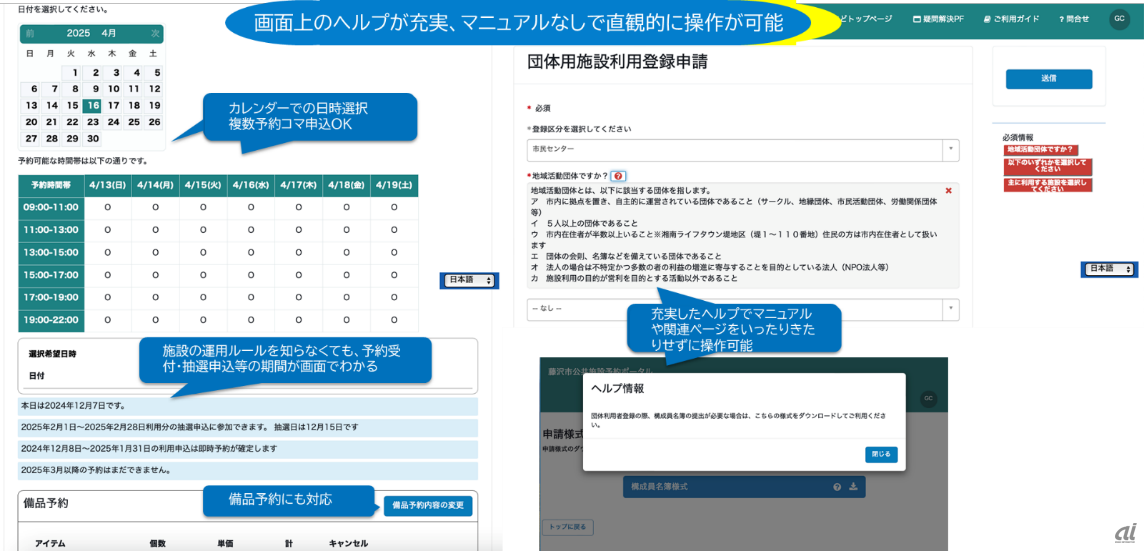This screenshot has height=551, width=1144.
Task: Click the 構成員名簿様式 download bar
Action: tap(743, 487)
